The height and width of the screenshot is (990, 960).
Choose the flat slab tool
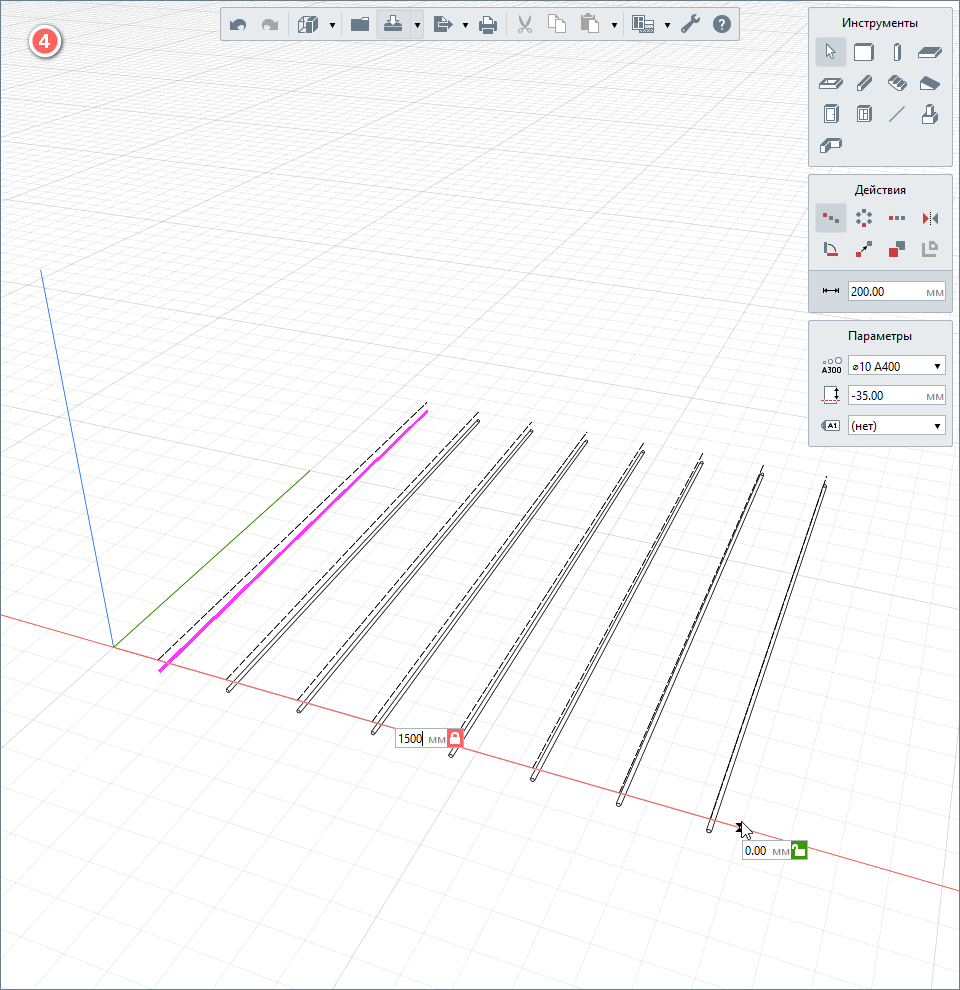930,52
